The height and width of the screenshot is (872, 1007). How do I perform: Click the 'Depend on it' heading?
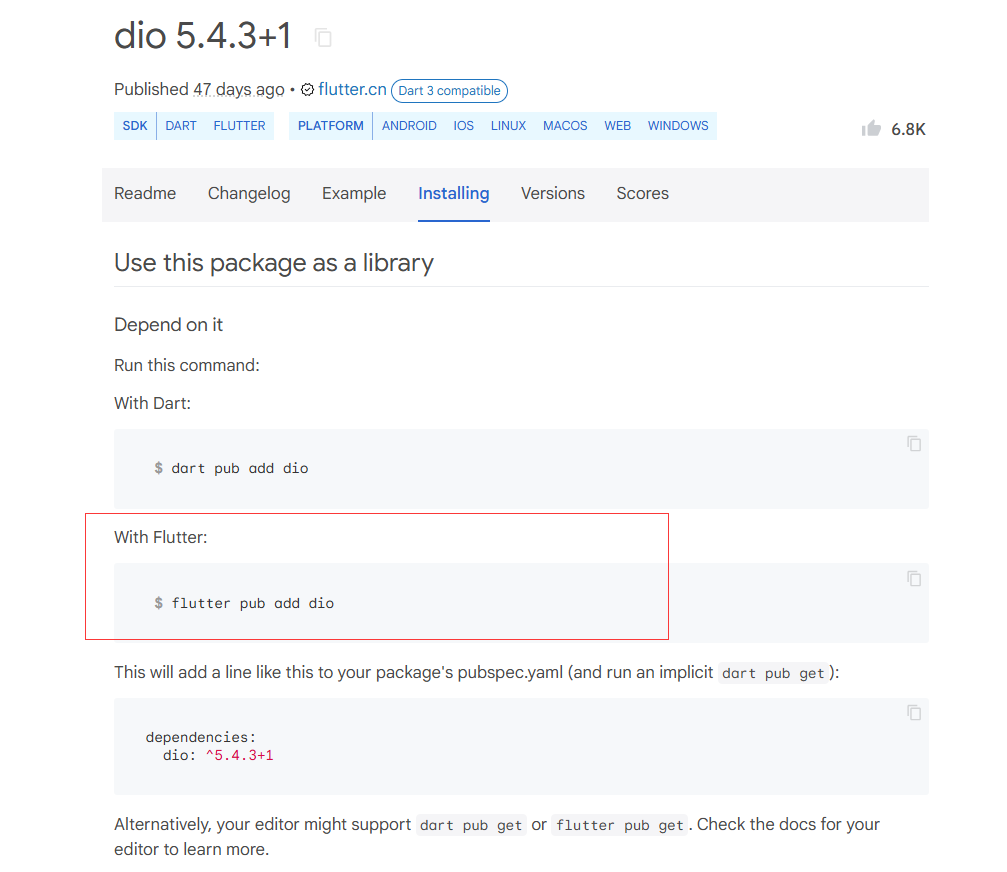[x=168, y=325]
